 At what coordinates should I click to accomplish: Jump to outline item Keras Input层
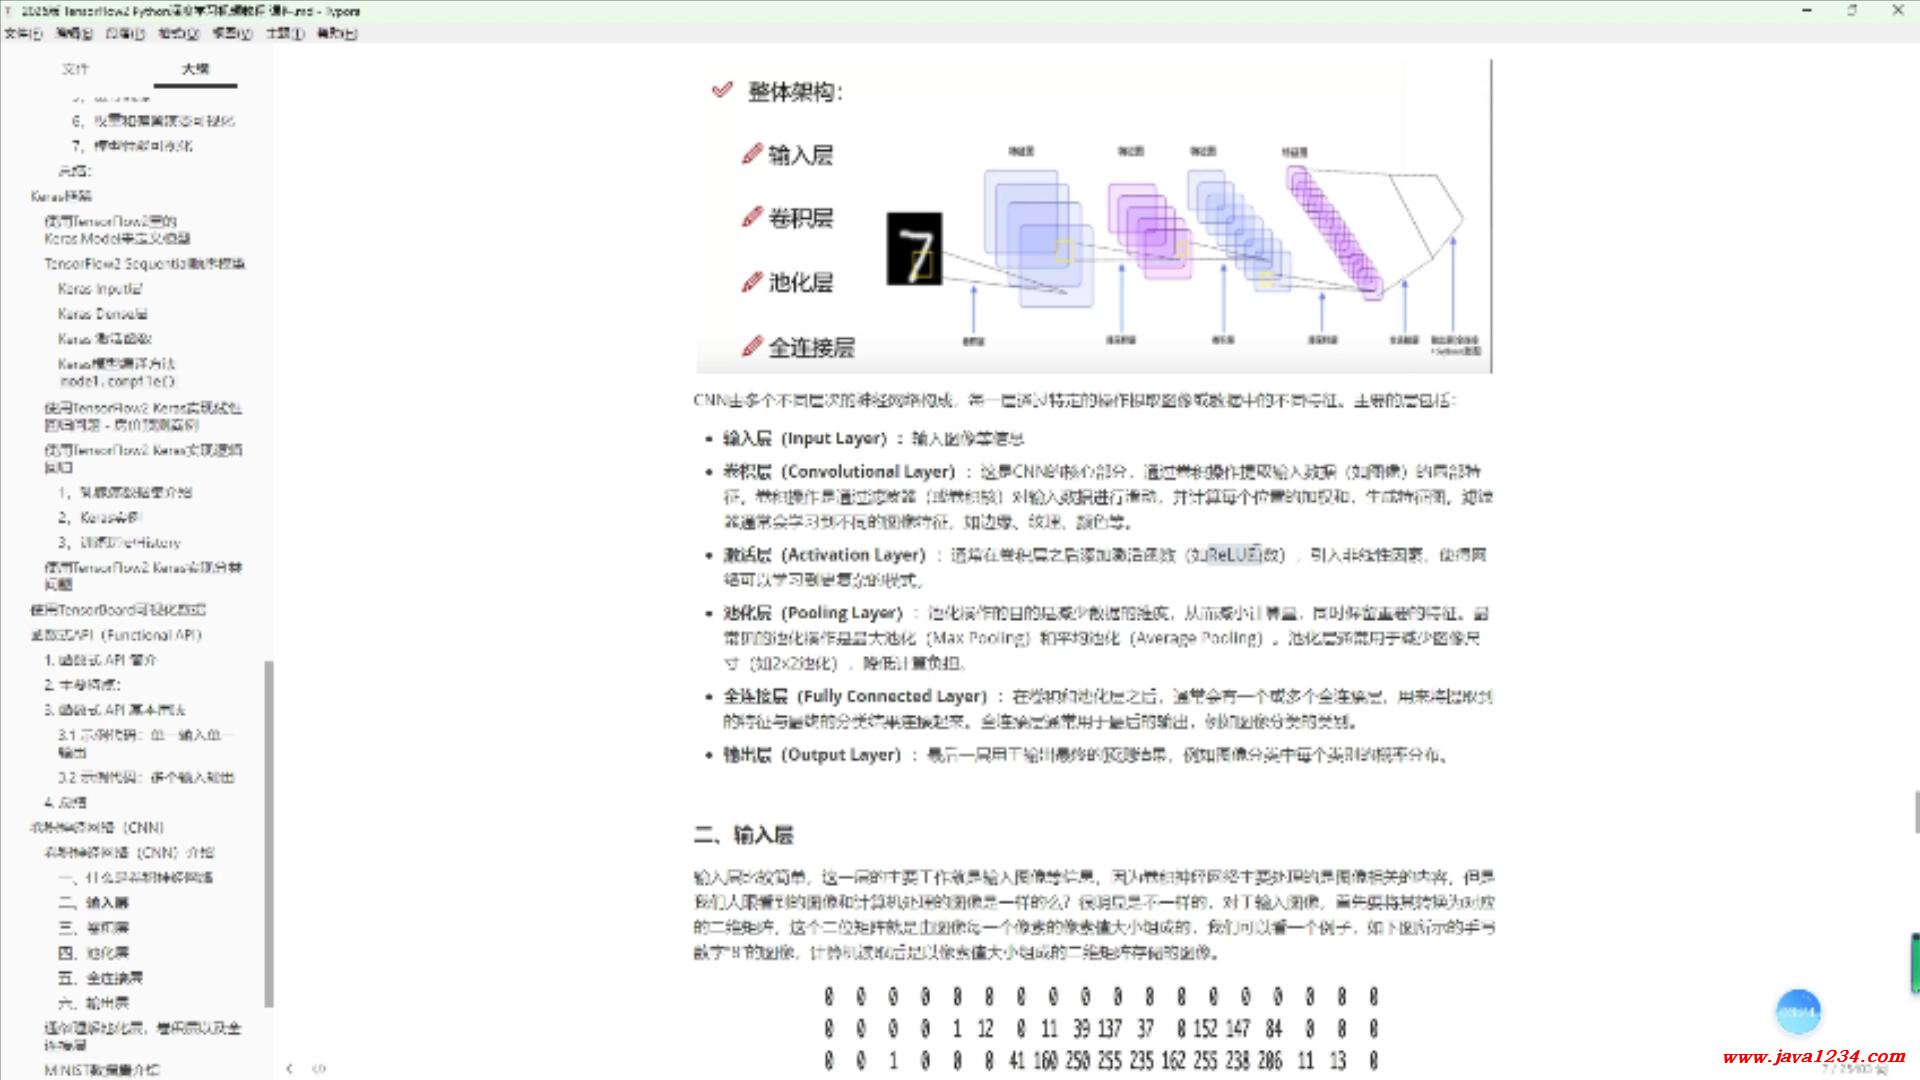(x=100, y=289)
